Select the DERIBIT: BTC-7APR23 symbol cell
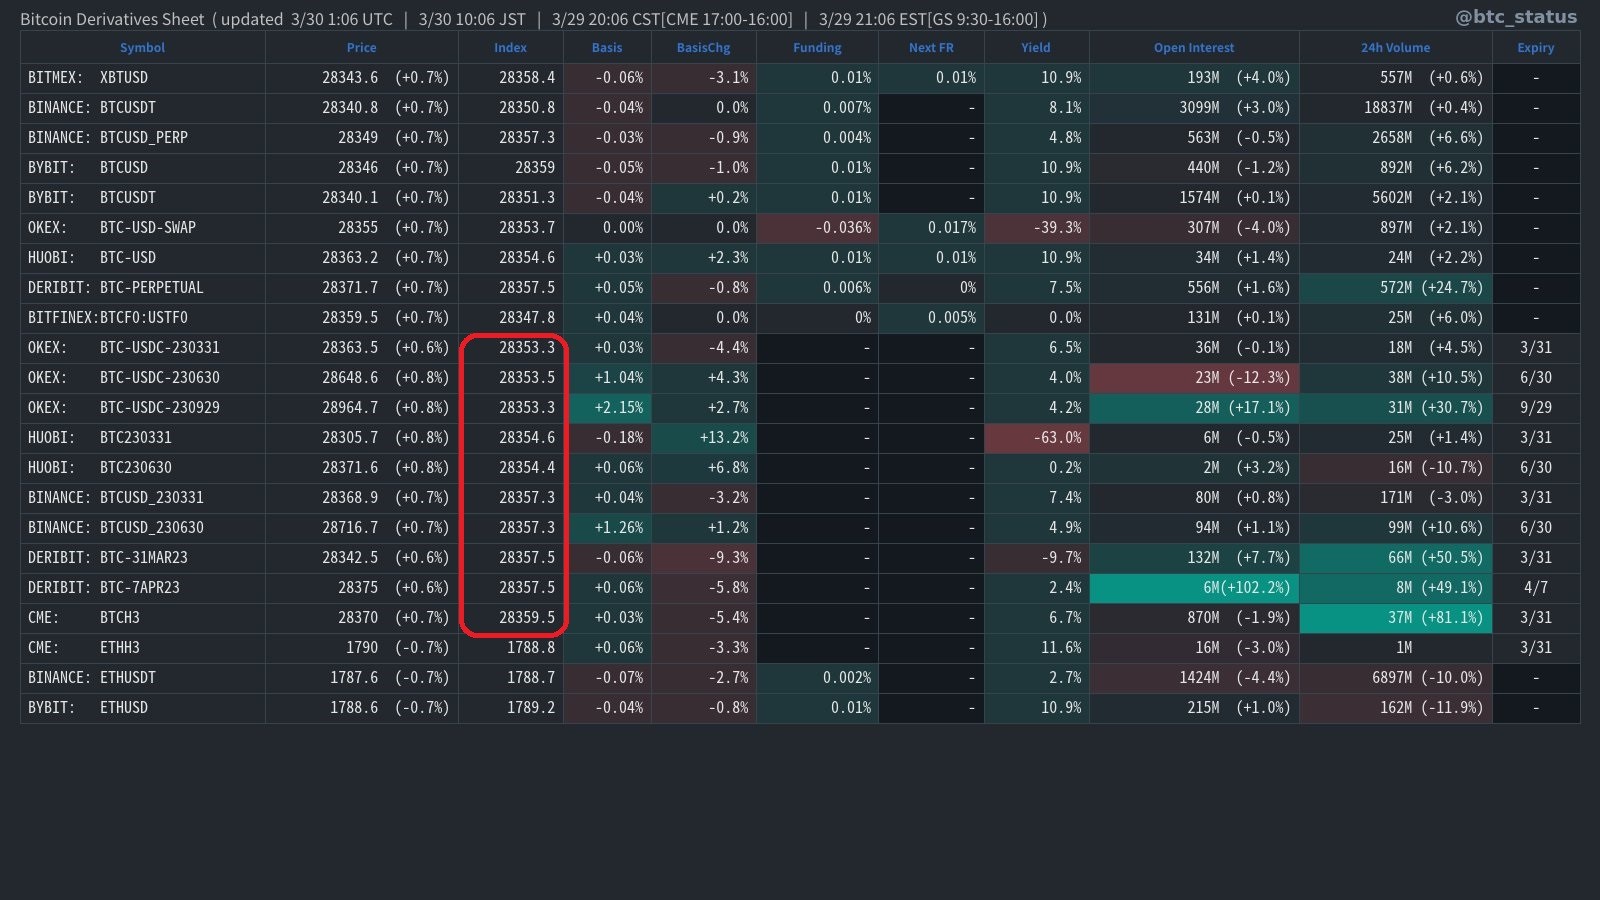This screenshot has height=900, width=1600. pyautogui.click(x=143, y=588)
